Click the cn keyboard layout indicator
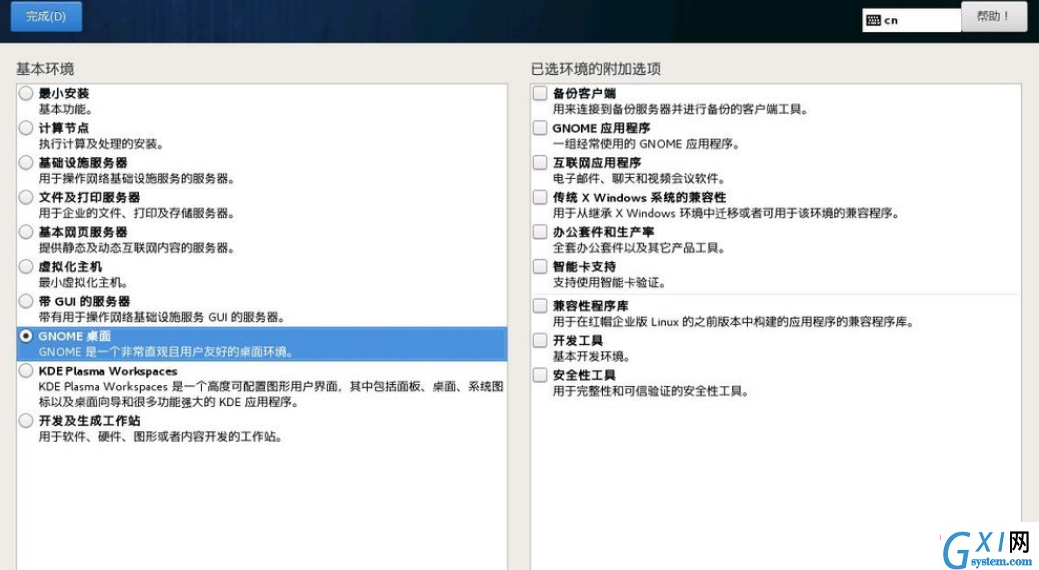 click(911, 21)
